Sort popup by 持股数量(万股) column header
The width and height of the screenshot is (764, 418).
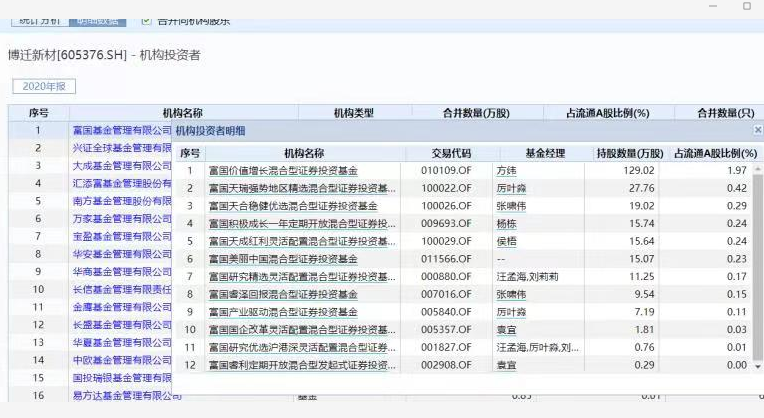pos(630,153)
